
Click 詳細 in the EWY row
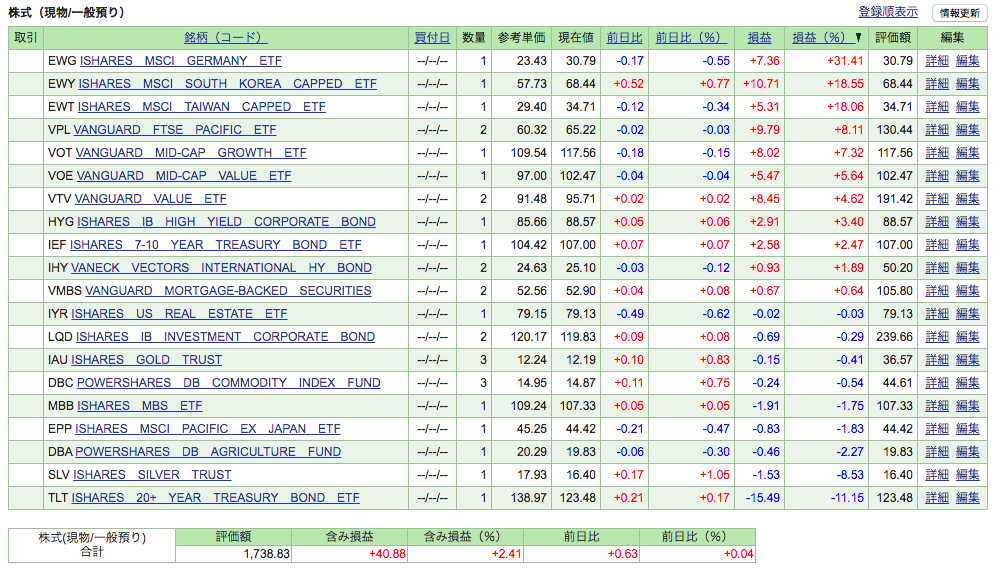(937, 84)
